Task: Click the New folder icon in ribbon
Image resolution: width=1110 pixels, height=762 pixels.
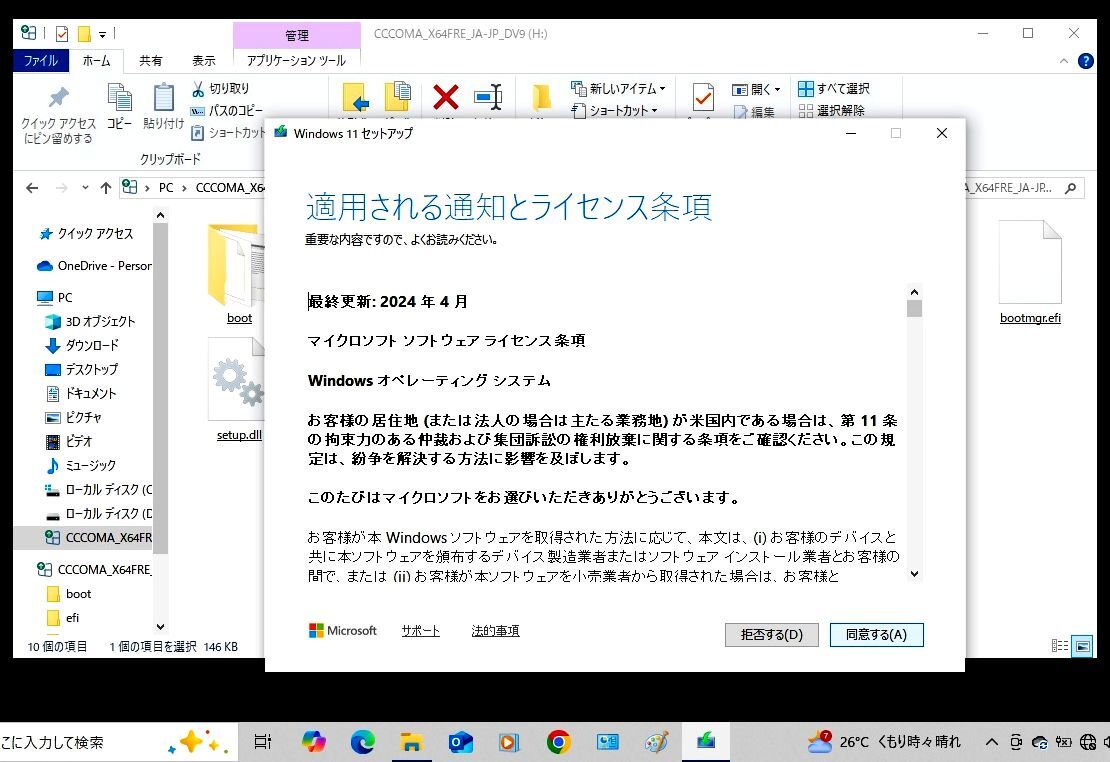Action: (x=542, y=98)
